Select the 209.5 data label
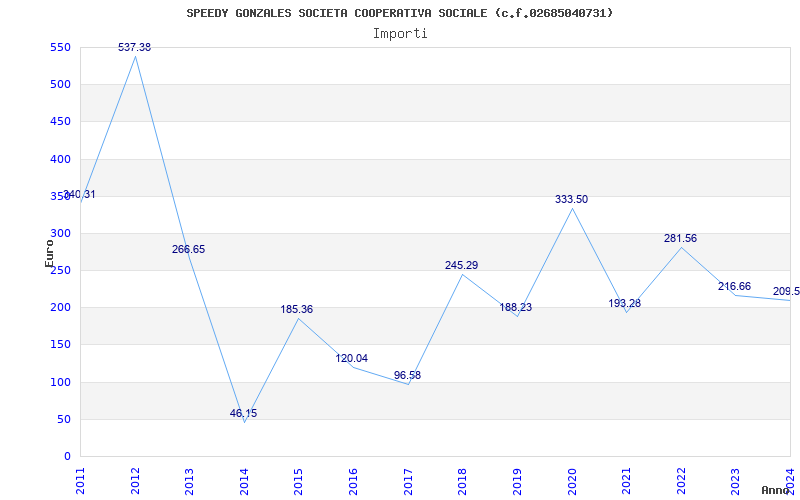This screenshot has height=500, width=800. tap(786, 291)
